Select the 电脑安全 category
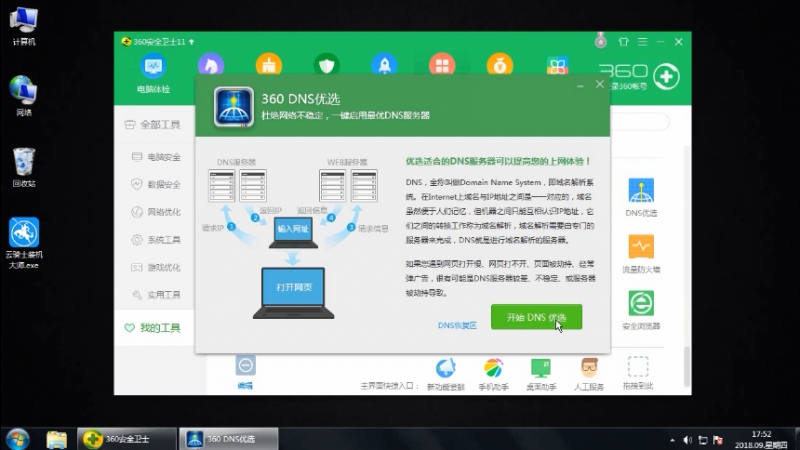The height and width of the screenshot is (450, 800). (156, 157)
